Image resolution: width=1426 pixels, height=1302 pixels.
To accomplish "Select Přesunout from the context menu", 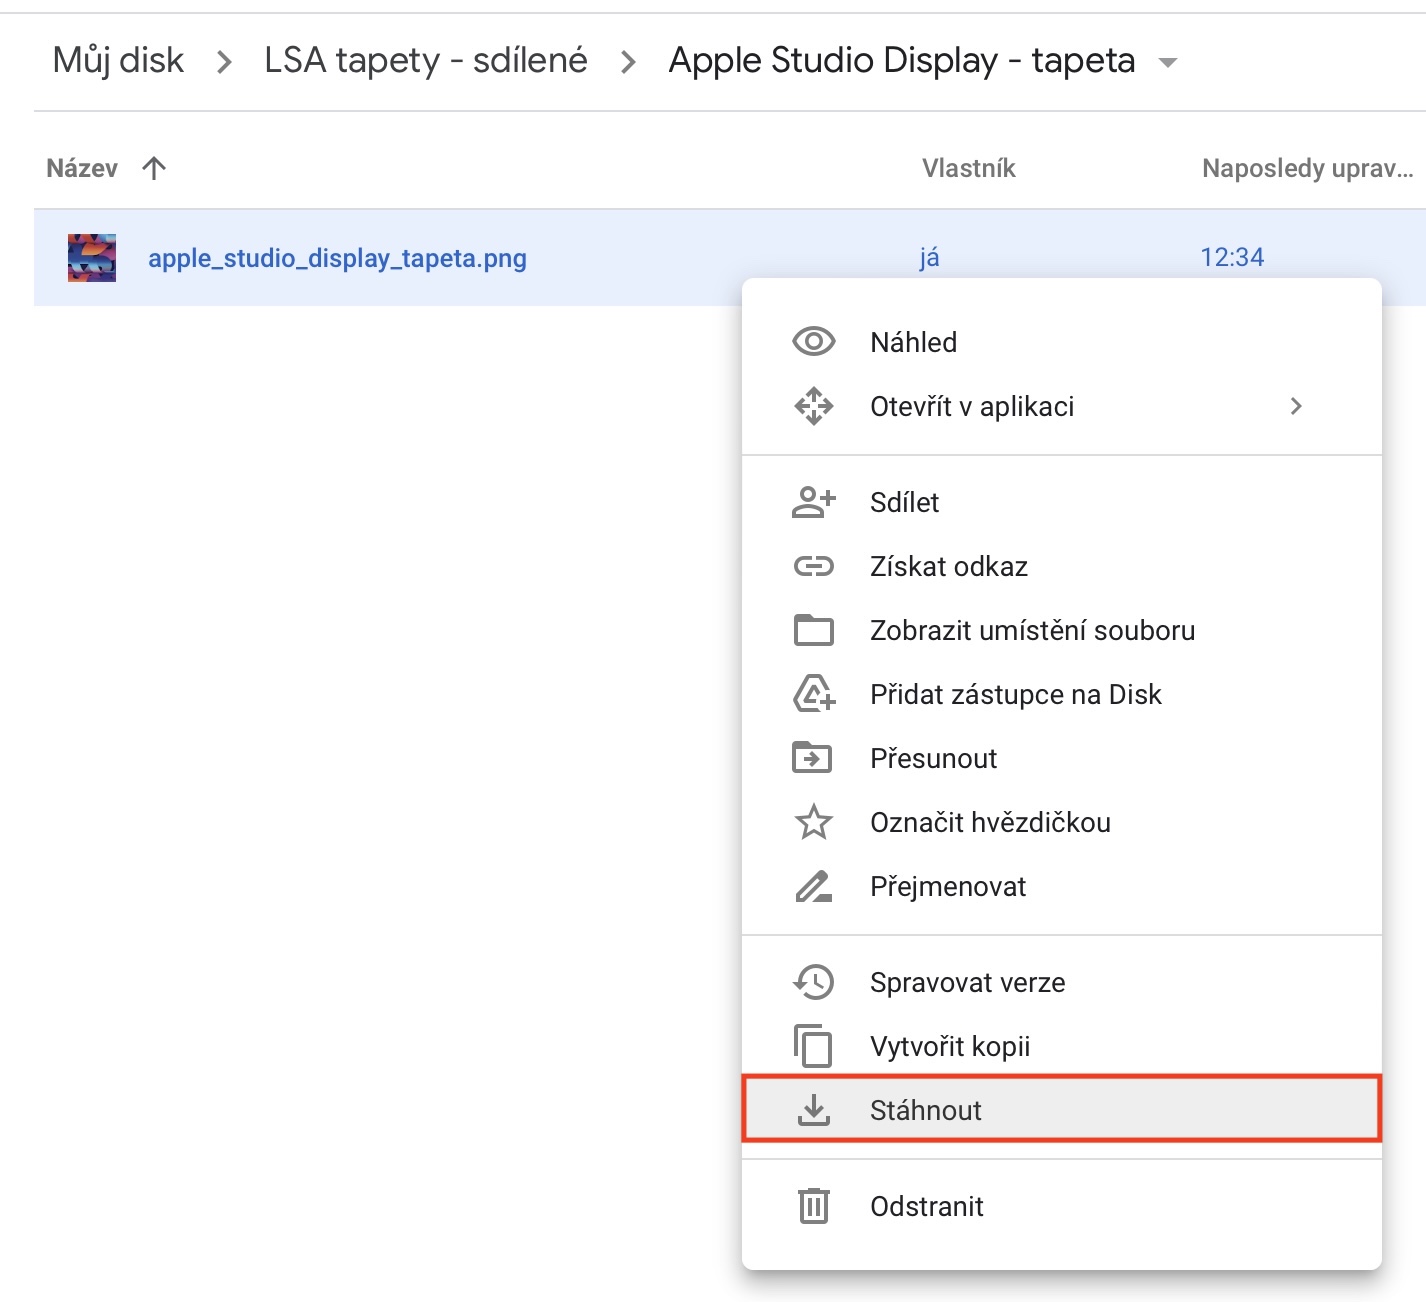I will pyautogui.click(x=933, y=758).
